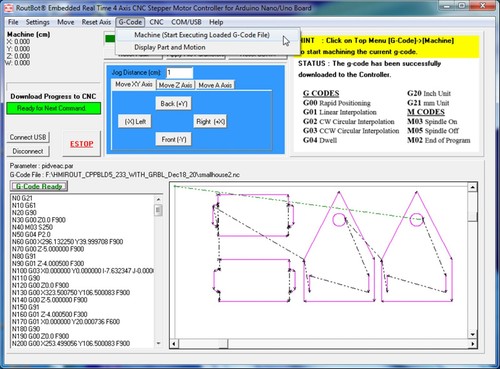Jog with the (-X) Left button

click(x=135, y=122)
